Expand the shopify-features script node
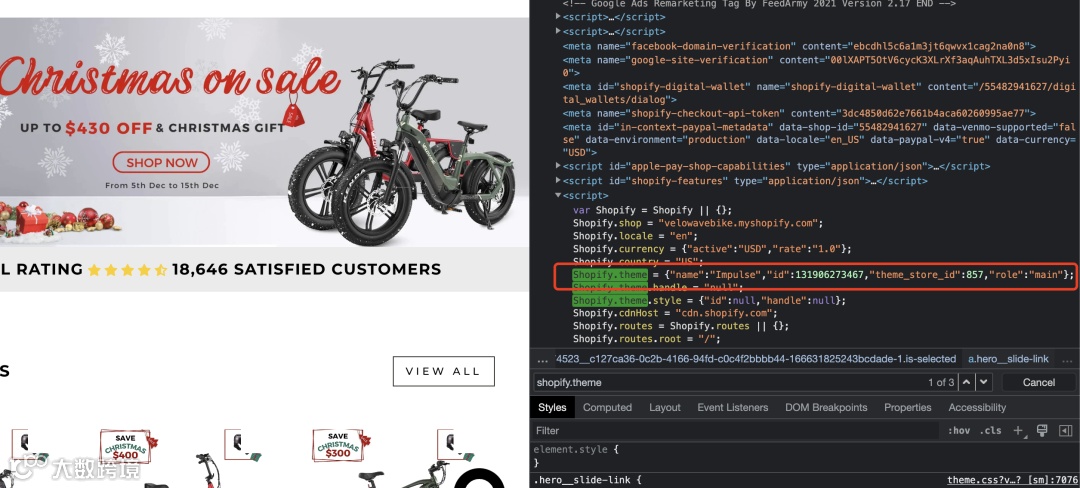Viewport: 1080px width, 488px height. pyautogui.click(x=559, y=180)
